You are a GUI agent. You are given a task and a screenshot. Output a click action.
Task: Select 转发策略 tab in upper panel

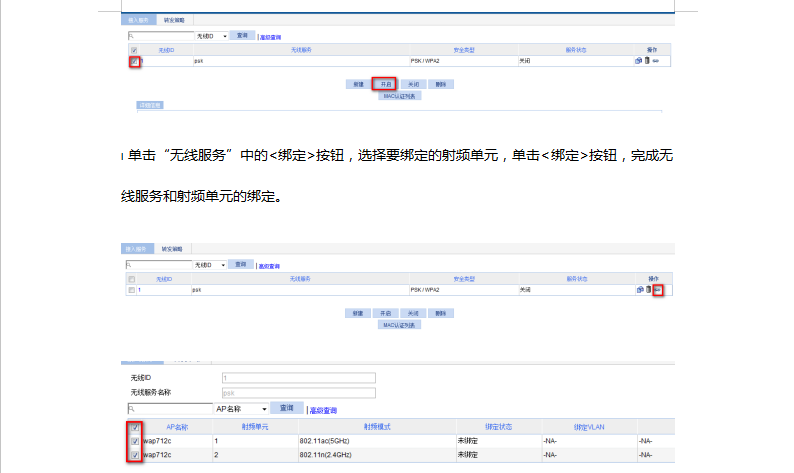point(174,20)
